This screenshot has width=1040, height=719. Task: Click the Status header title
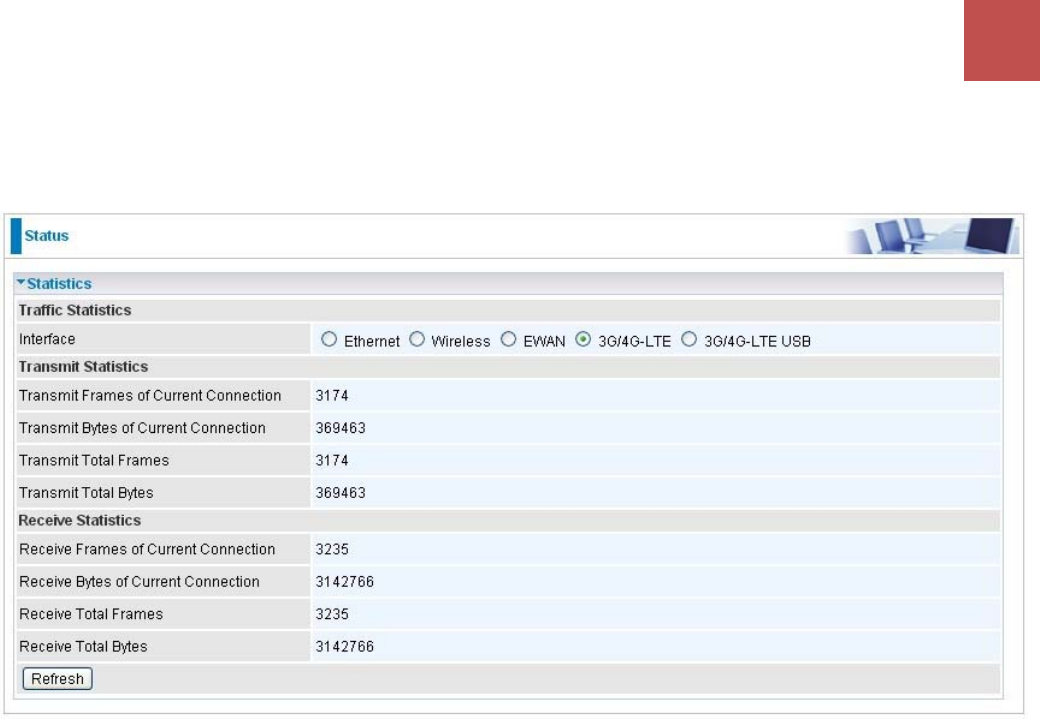click(x=46, y=235)
